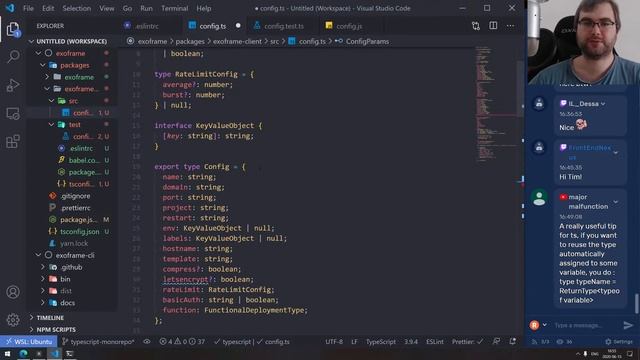Open Remote Explorer view
The image size is (640, 360).
(x=13, y=113)
